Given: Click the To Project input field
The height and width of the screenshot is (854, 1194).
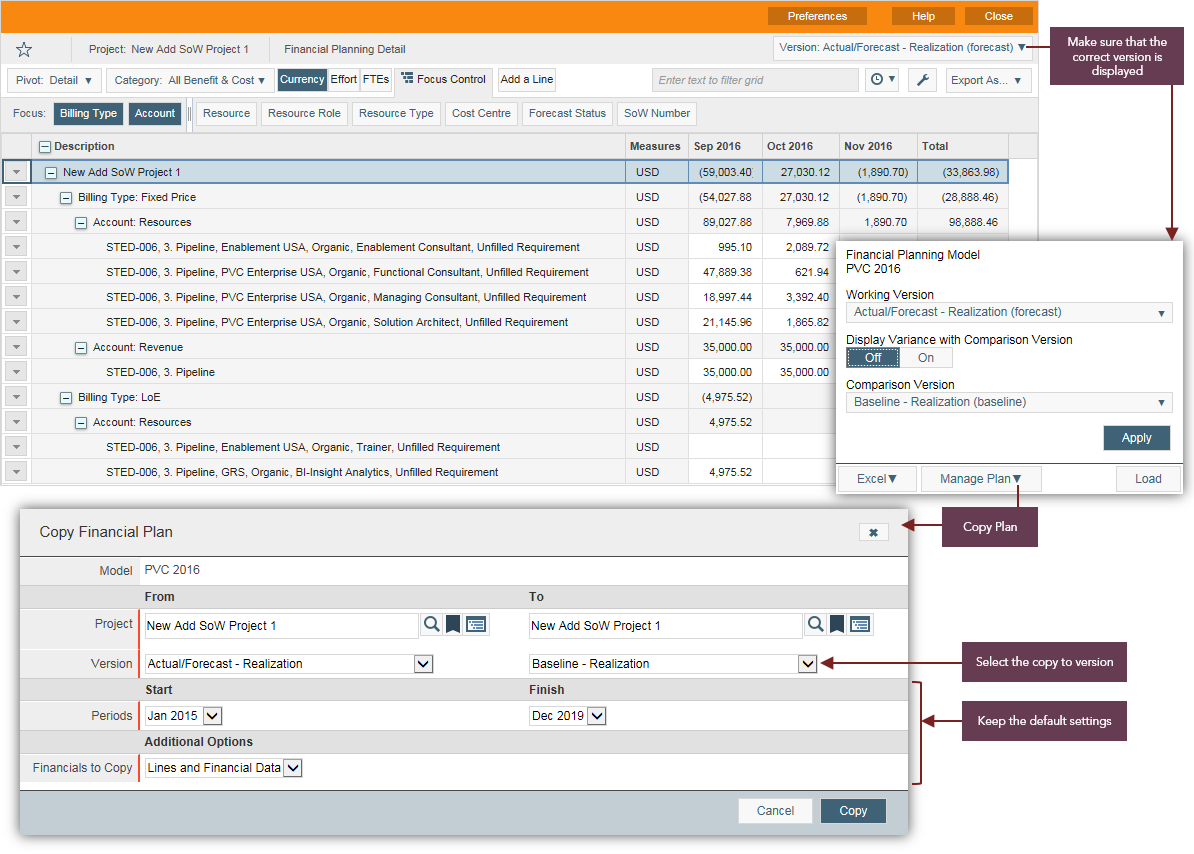Looking at the screenshot, I should point(666,626).
